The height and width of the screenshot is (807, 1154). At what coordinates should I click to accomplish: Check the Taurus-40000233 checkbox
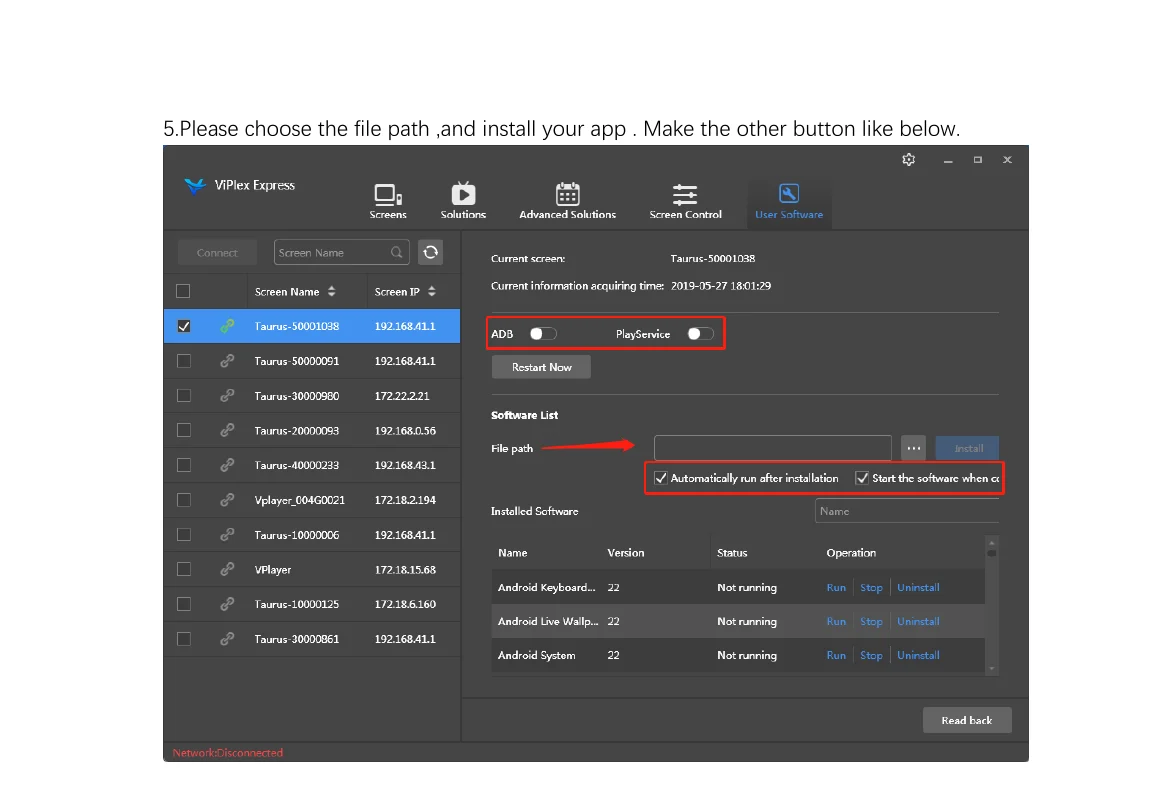tap(184, 465)
